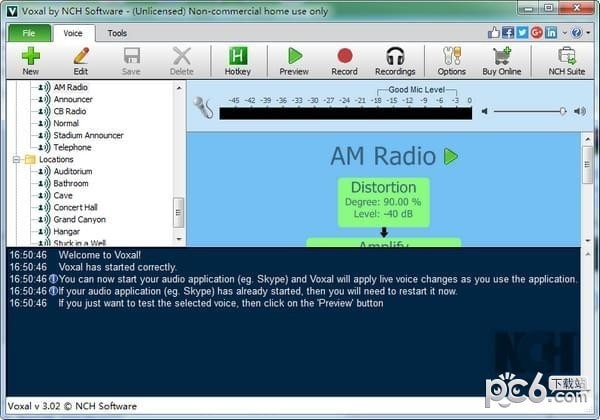Open the blue Help question mark icon
Viewport: 600px width, 420px height.
click(577, 33)
